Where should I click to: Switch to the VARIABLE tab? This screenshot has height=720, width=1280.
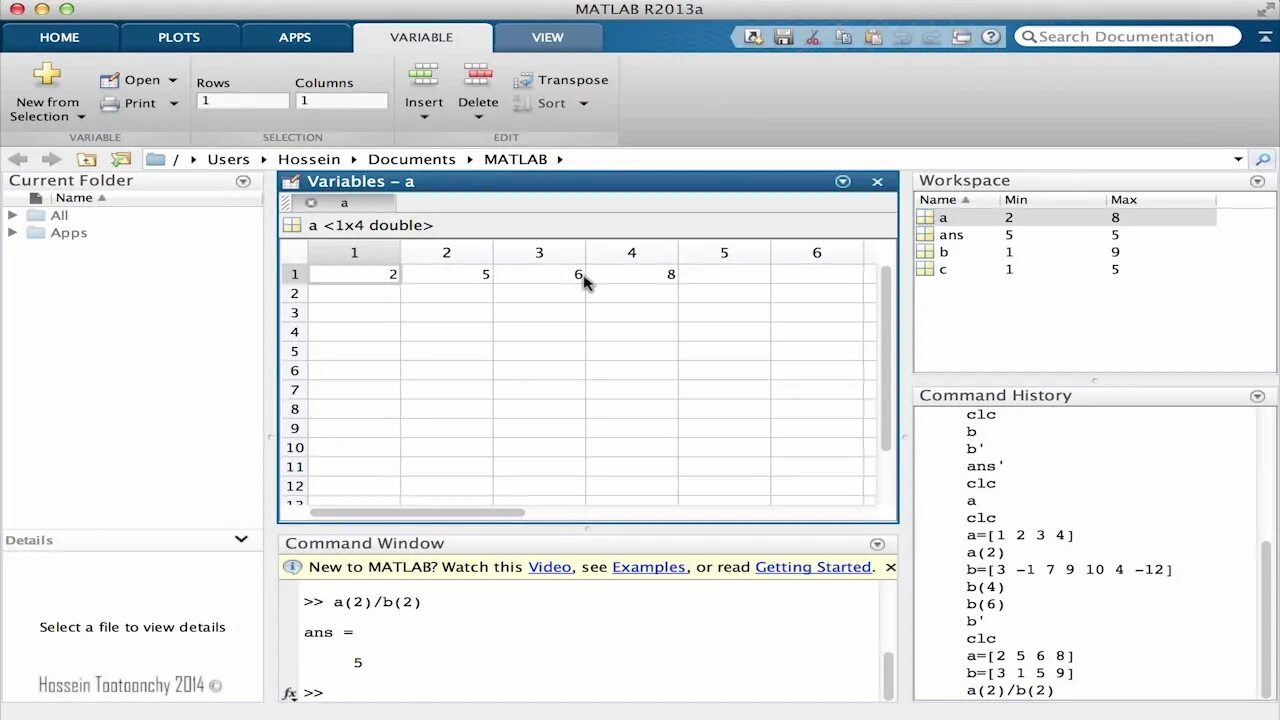pyautogui.click(x=422, y=37)
